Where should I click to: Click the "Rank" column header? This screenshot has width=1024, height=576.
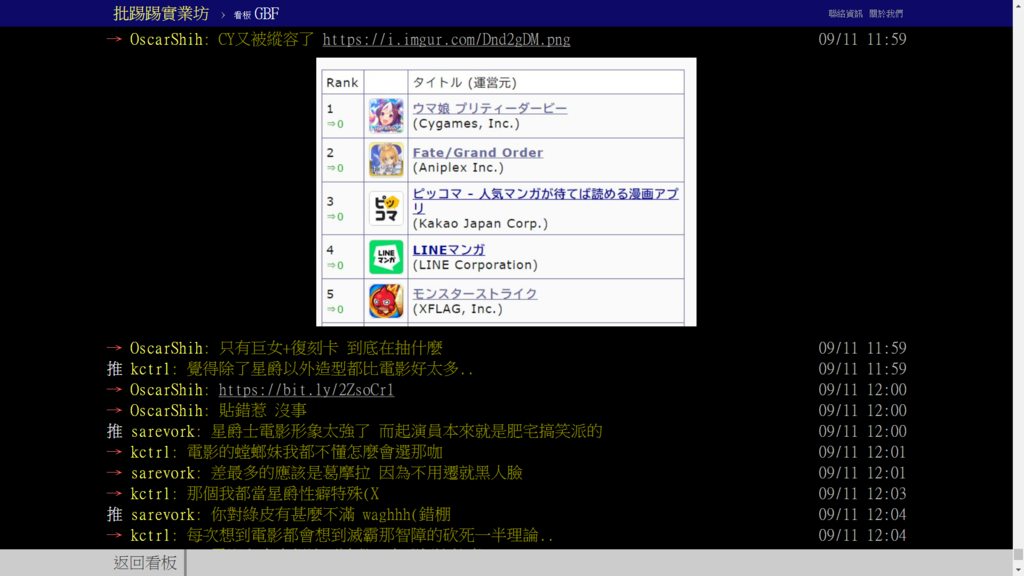342,82
